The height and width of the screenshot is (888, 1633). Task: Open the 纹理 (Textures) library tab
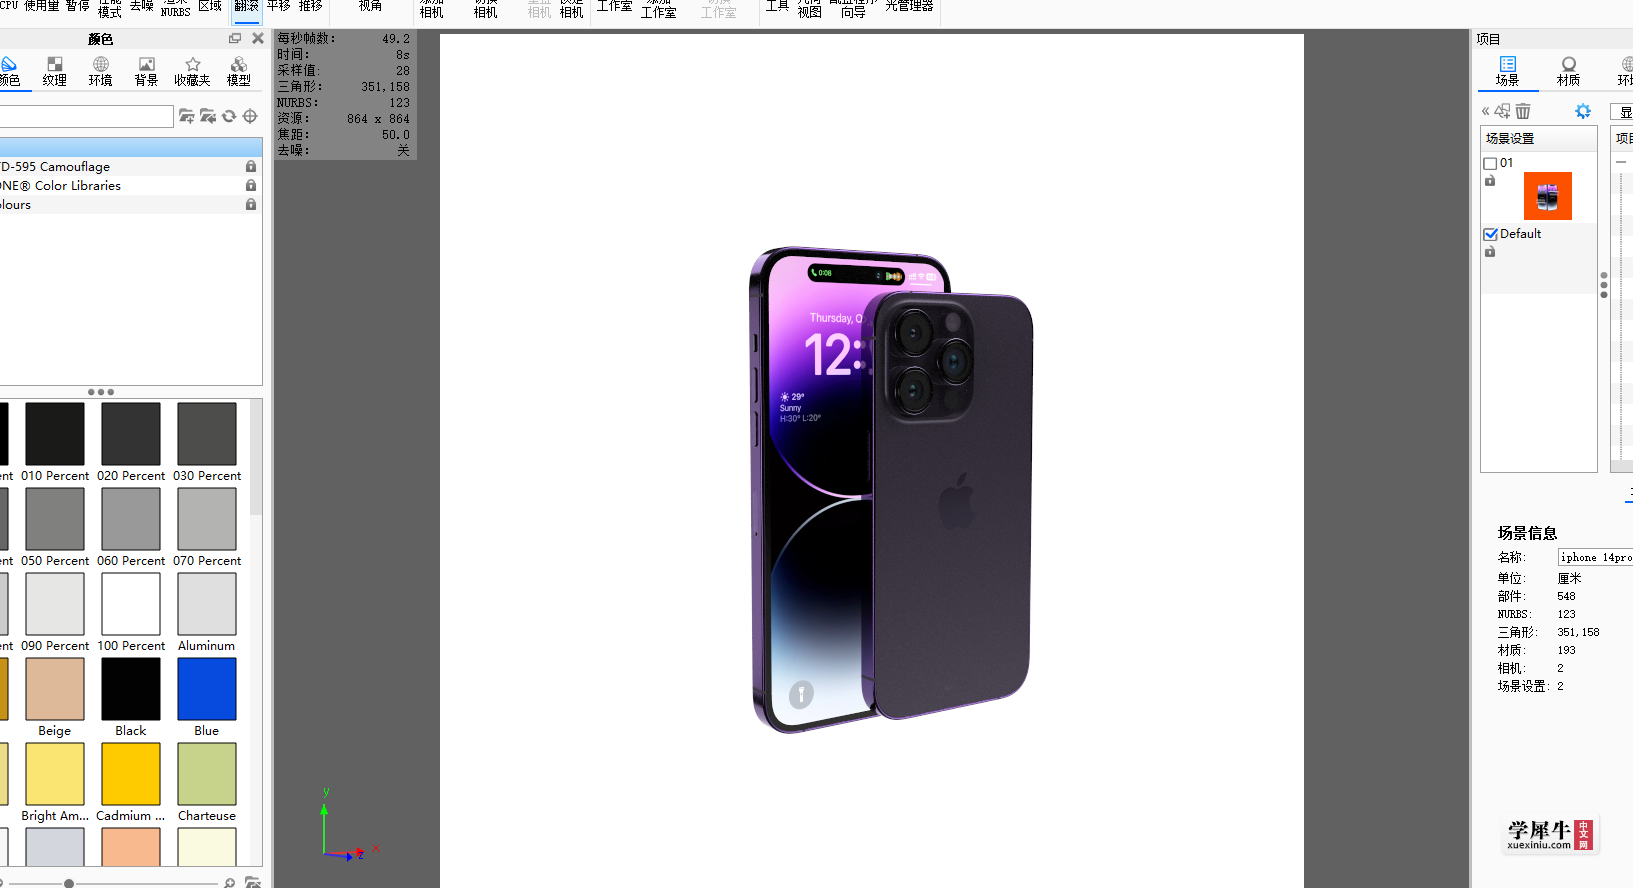[55, 71]
